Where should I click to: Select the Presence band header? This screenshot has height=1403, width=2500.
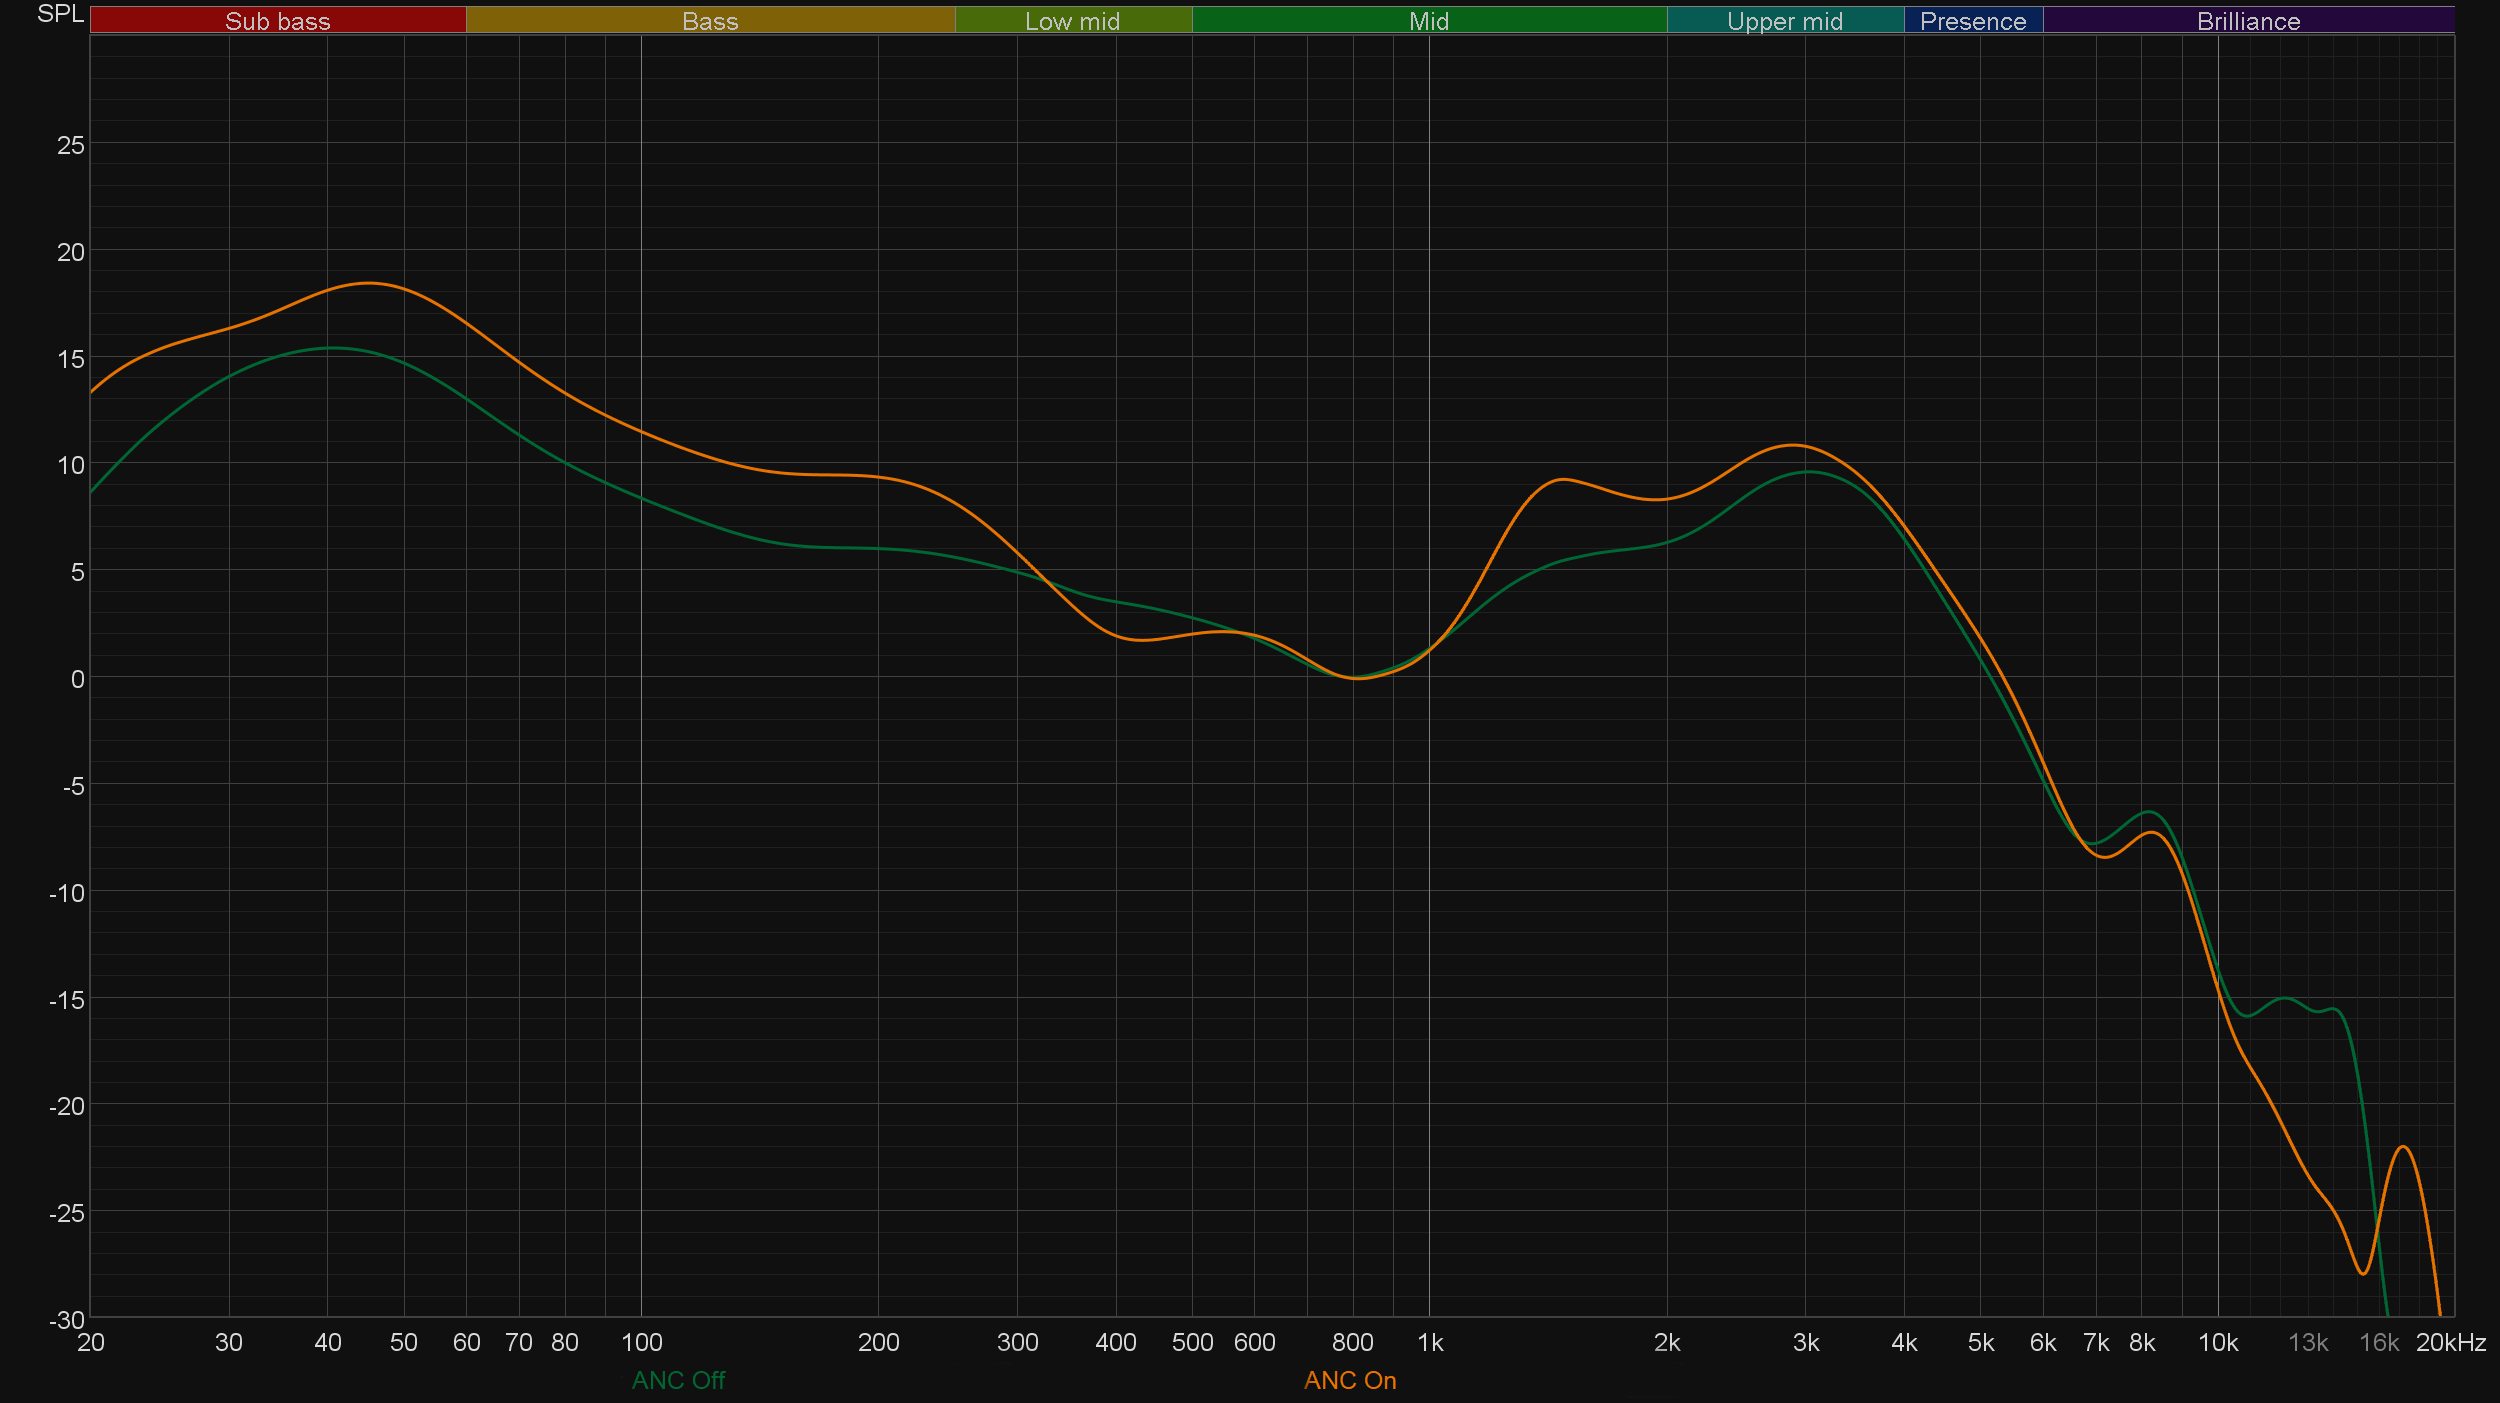click(x=1972, y=21)
